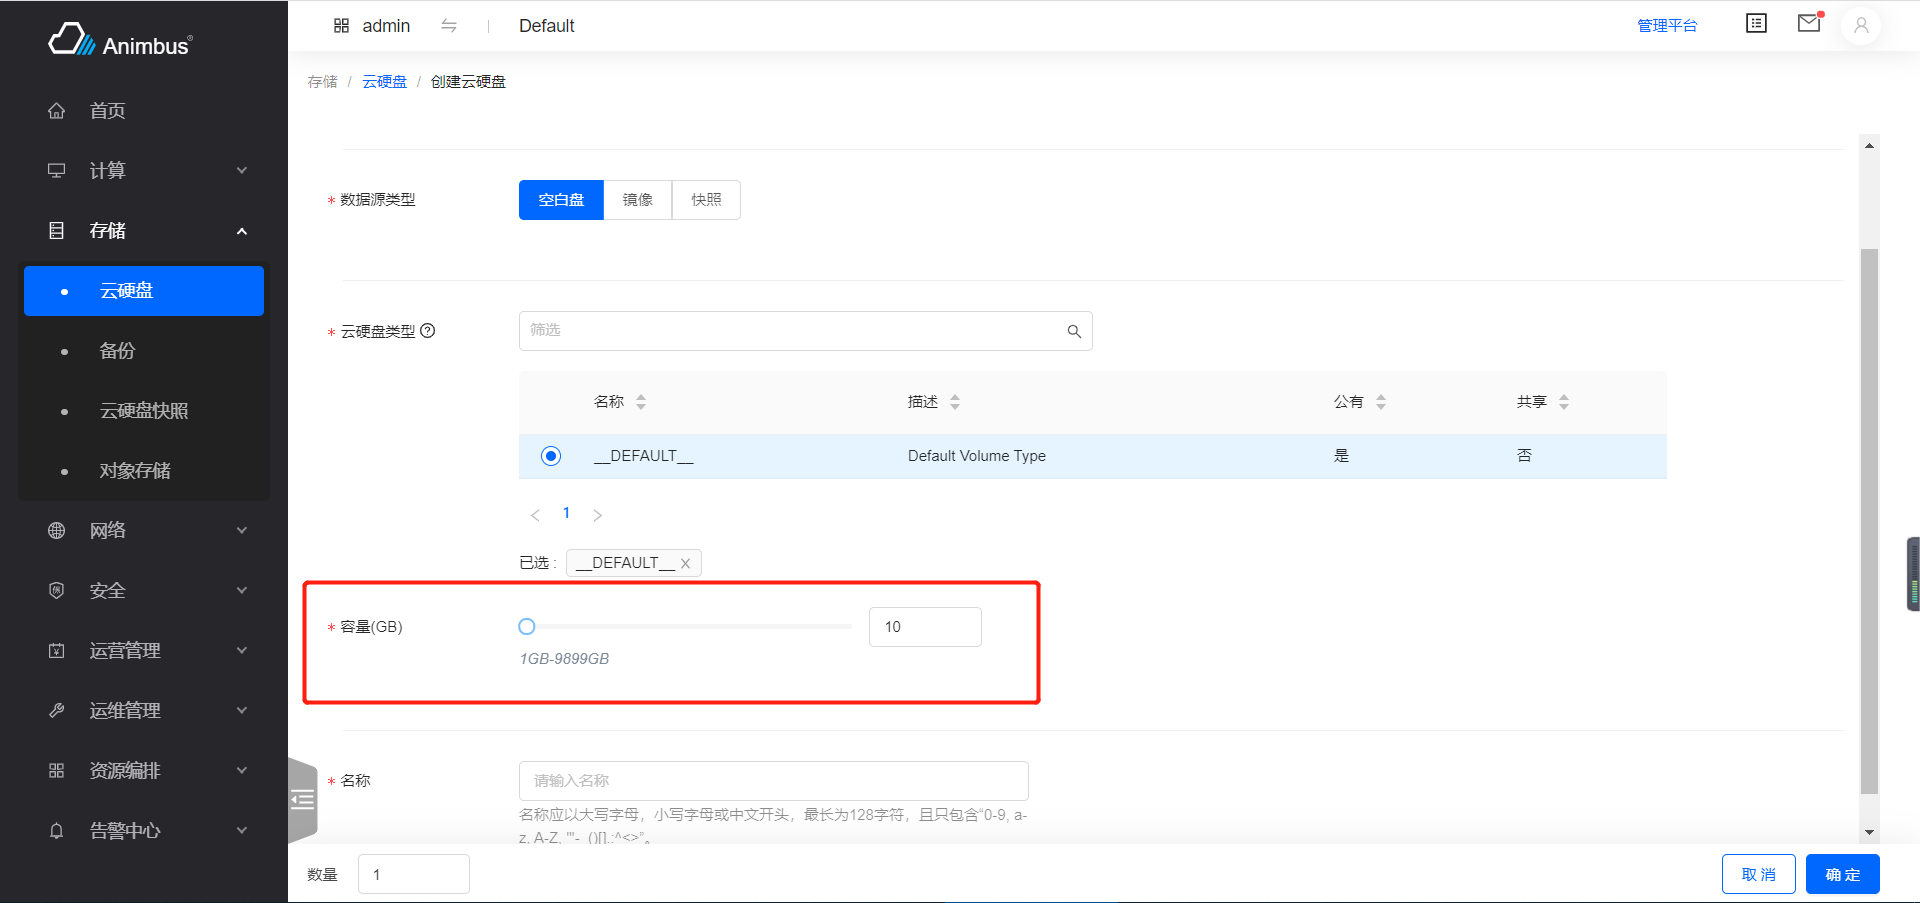Click the 告警中心 bell icon
Viewport: 1920px width, 903px height.
56,830
